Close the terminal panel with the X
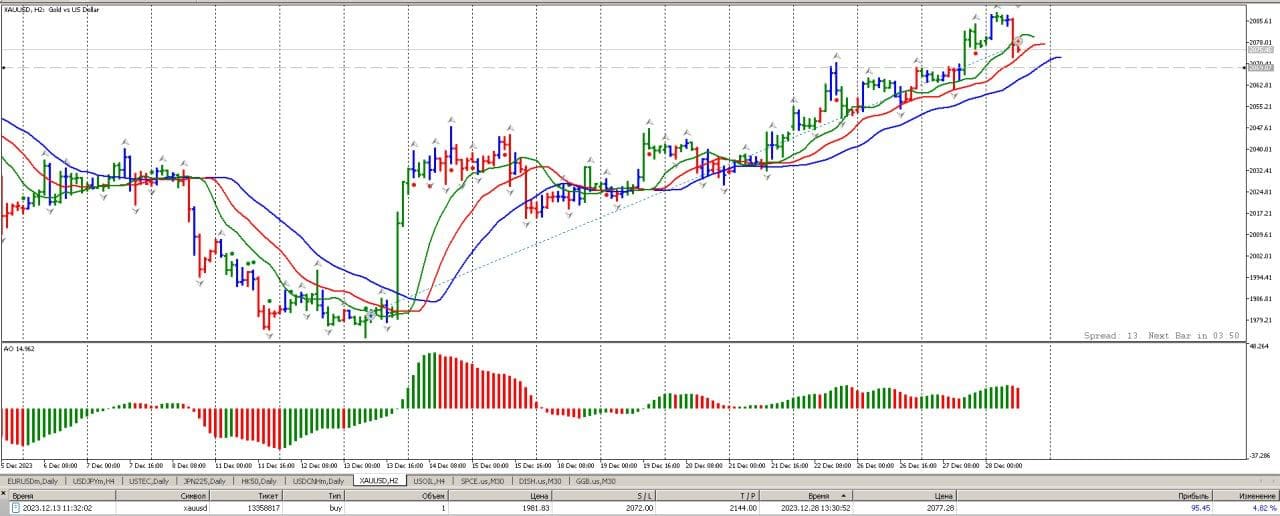The image size is (1280, 516). [4, 495]
